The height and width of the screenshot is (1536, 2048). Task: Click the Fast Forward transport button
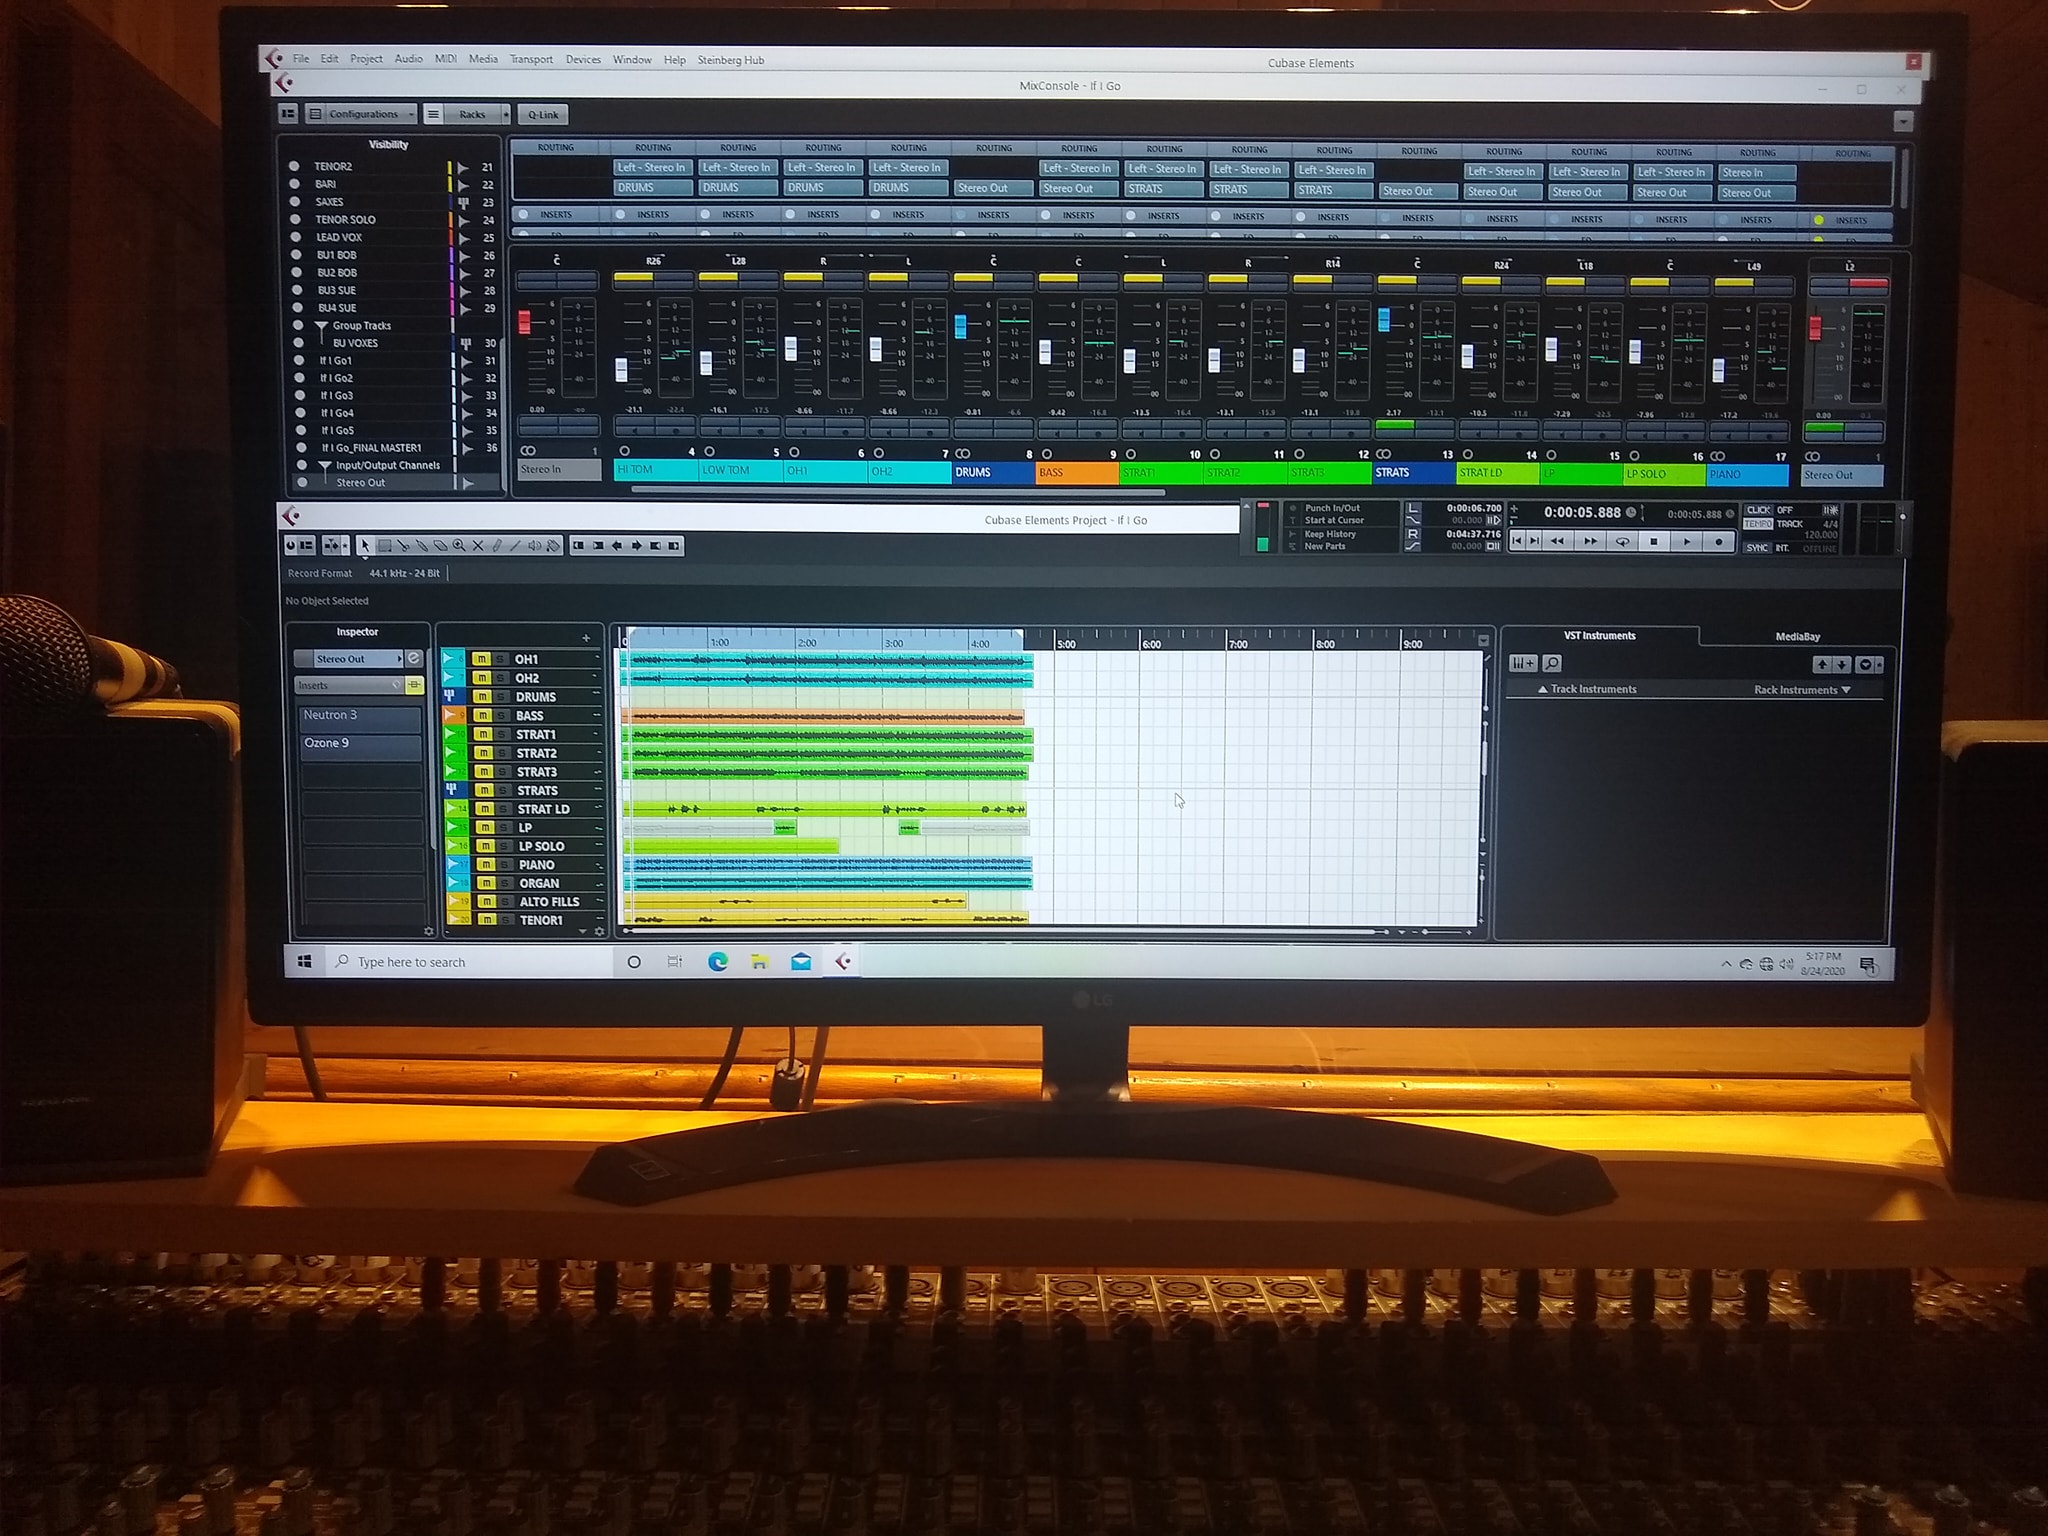(1589, 541)
